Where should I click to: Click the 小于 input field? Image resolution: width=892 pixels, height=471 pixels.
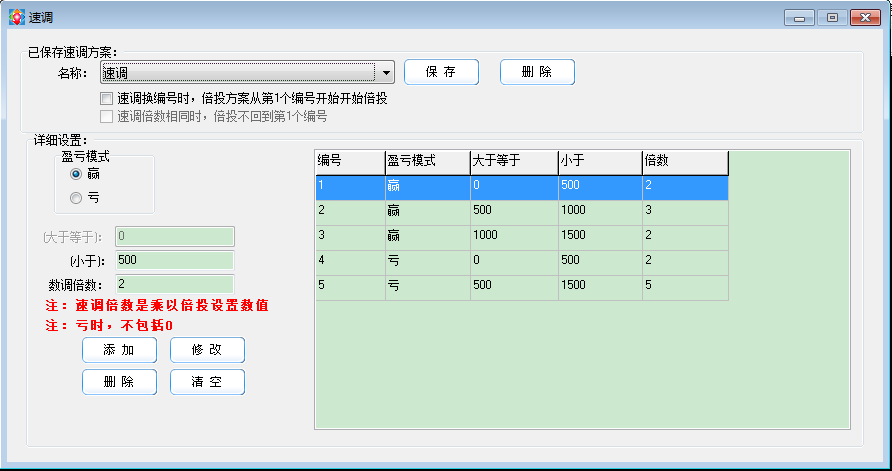click(x=175, y=260)
